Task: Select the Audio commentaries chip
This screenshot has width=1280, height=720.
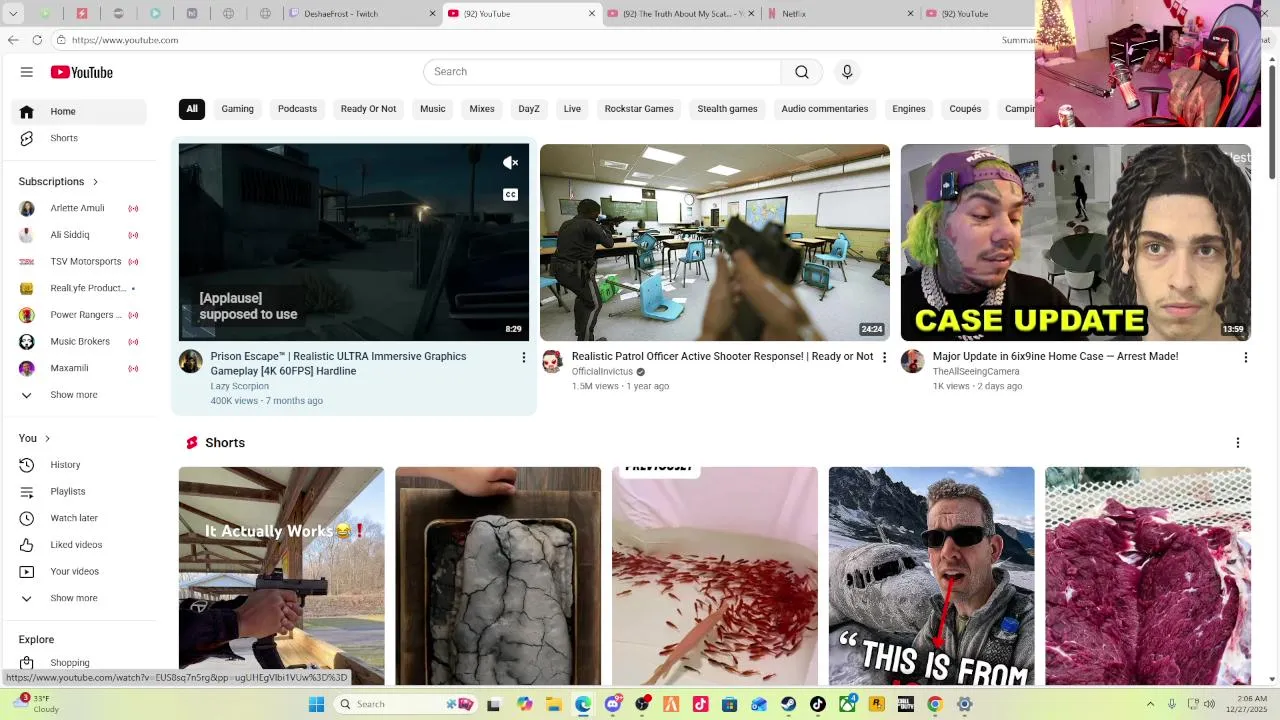Action: 825,109
